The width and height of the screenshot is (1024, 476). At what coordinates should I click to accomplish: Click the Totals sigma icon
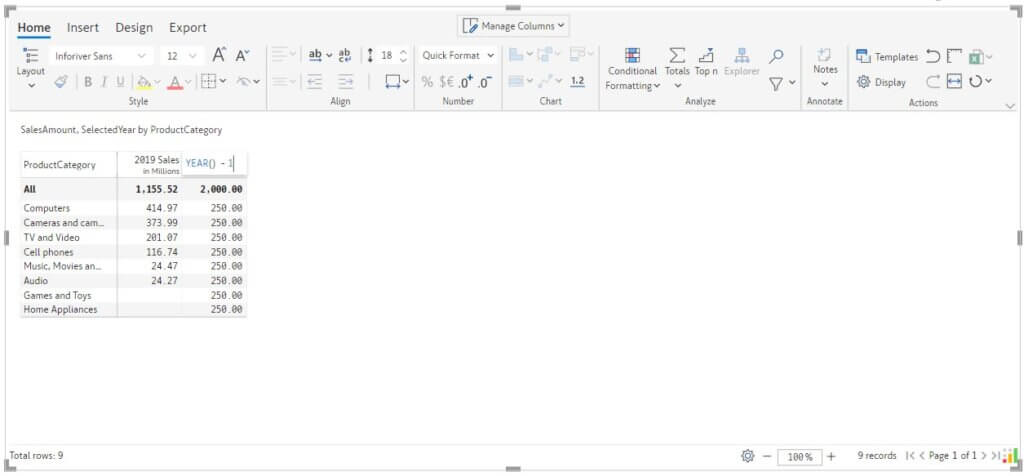pyautogui.click(x=677, y=56)
